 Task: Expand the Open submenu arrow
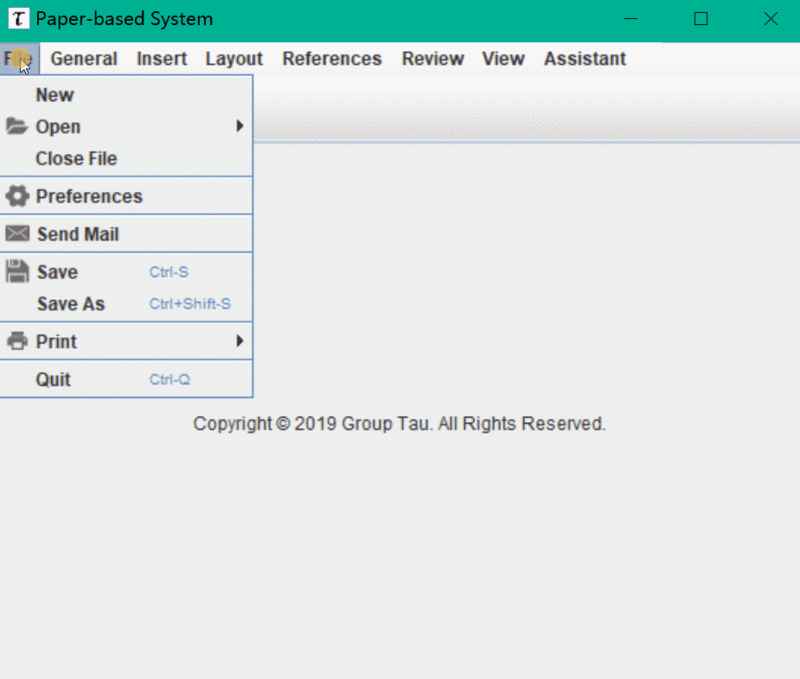240,125
